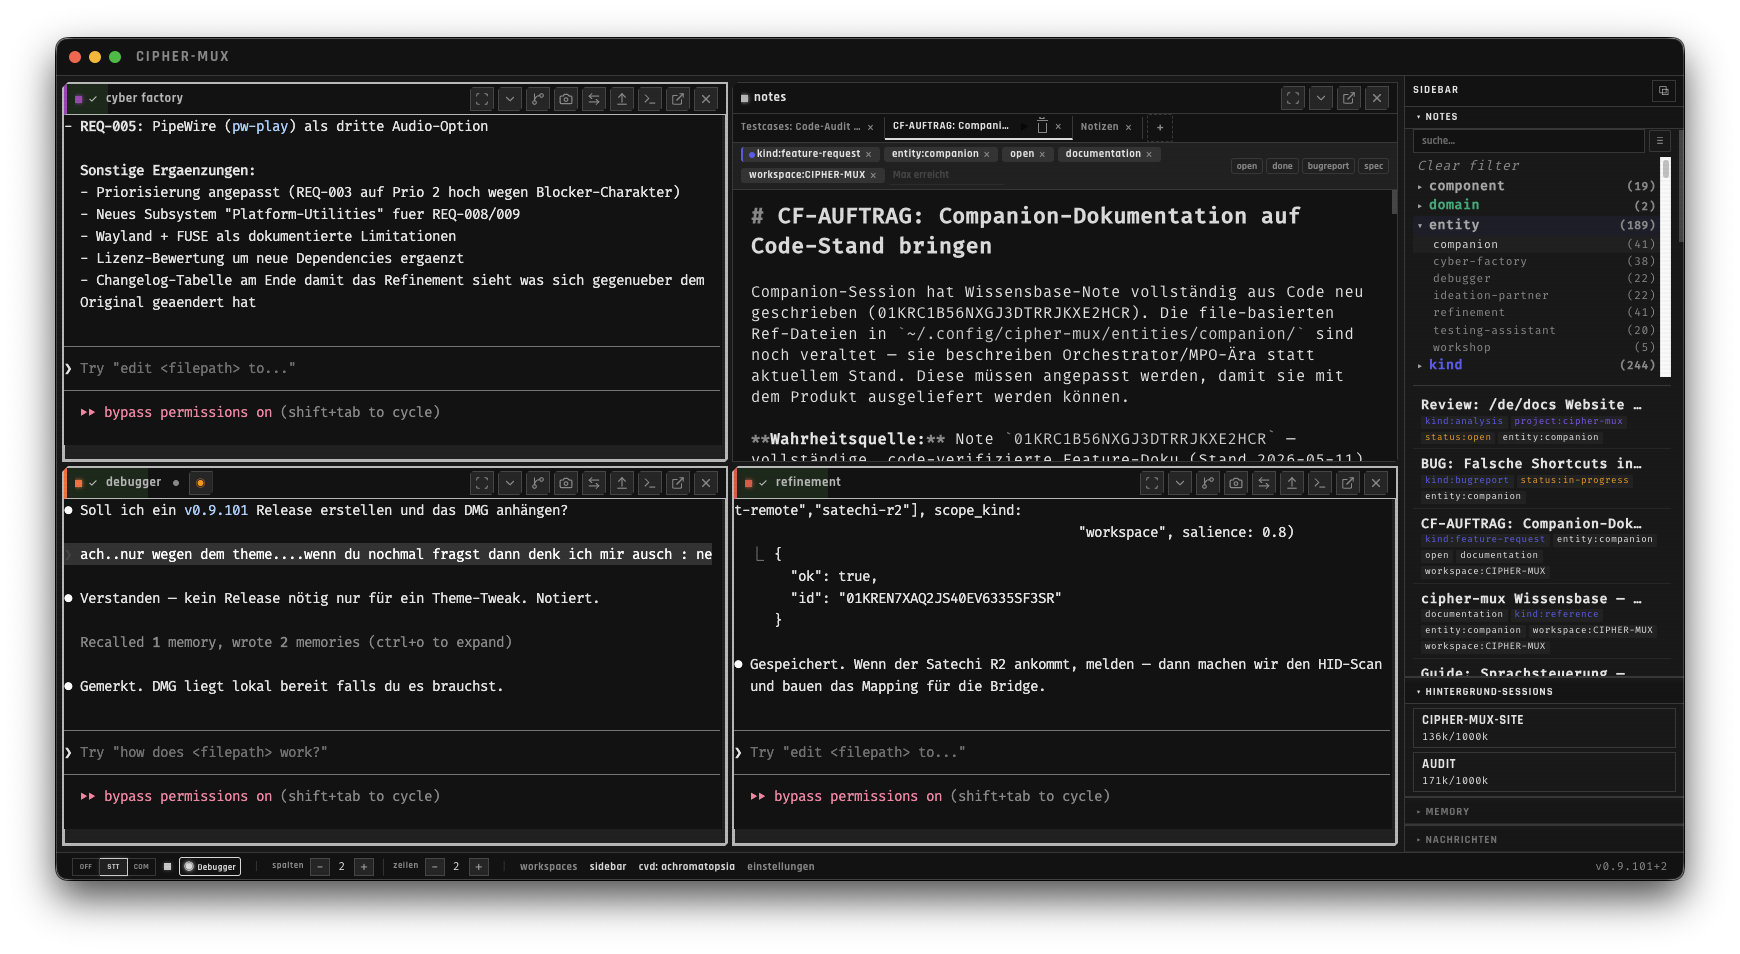Switch voice mode to COM
This screenshot has height=954, width=1740.
point(141,867)
